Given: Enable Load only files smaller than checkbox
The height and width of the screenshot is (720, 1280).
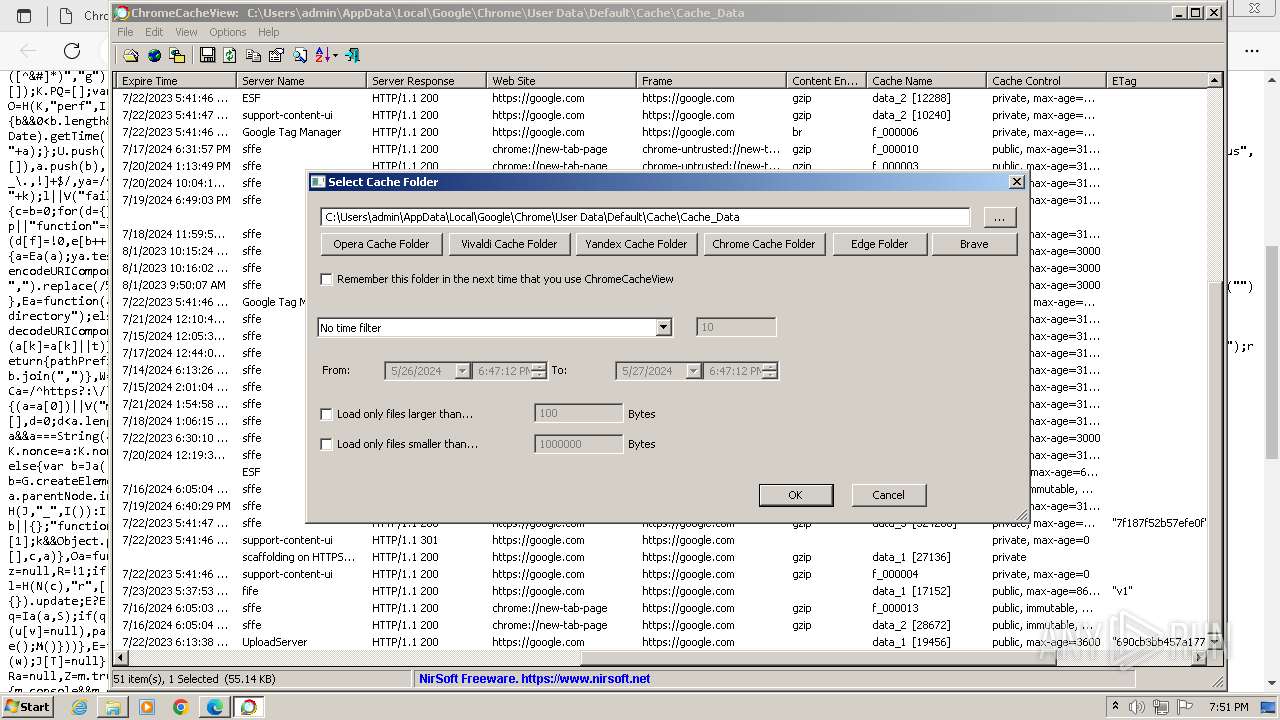Looking at the screenshot, I should point(326,444).
